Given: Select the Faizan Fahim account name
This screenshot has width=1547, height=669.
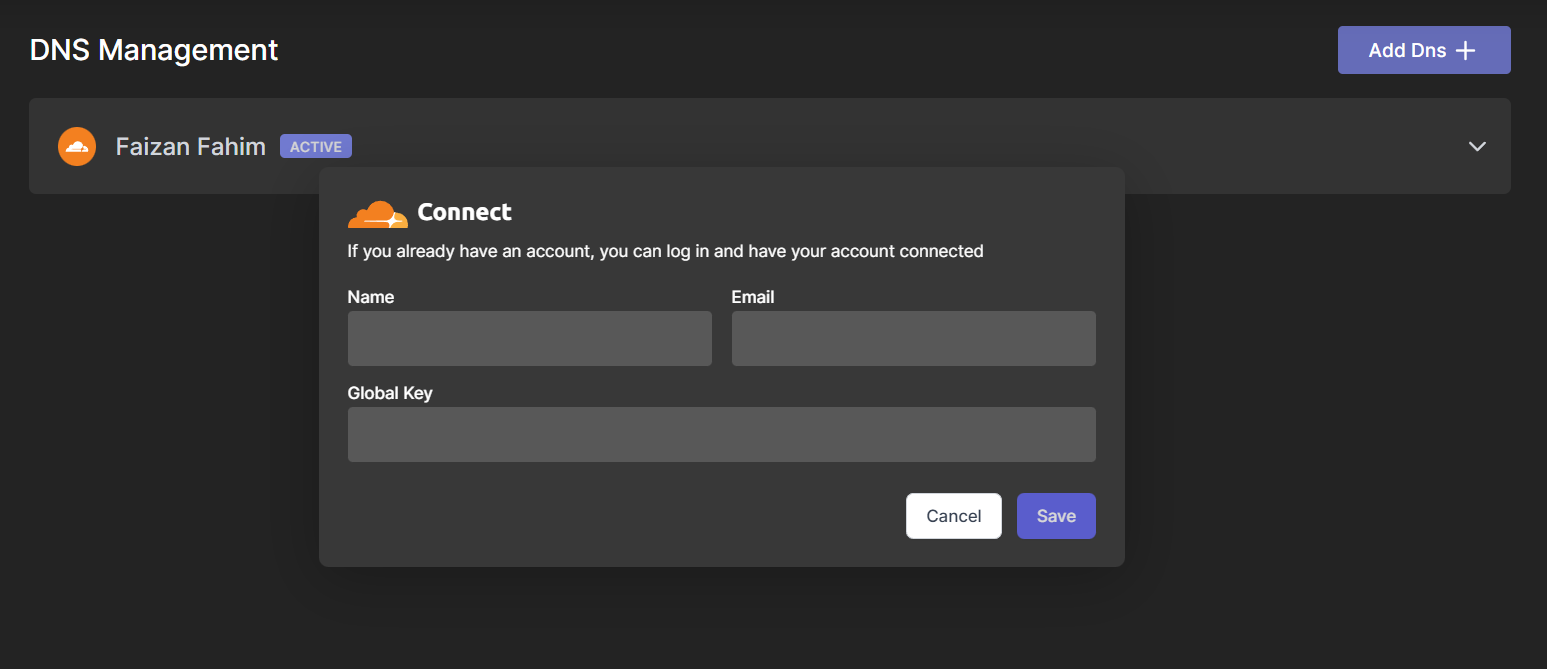Looking at the screenshot, I should (x=191, y=147).
